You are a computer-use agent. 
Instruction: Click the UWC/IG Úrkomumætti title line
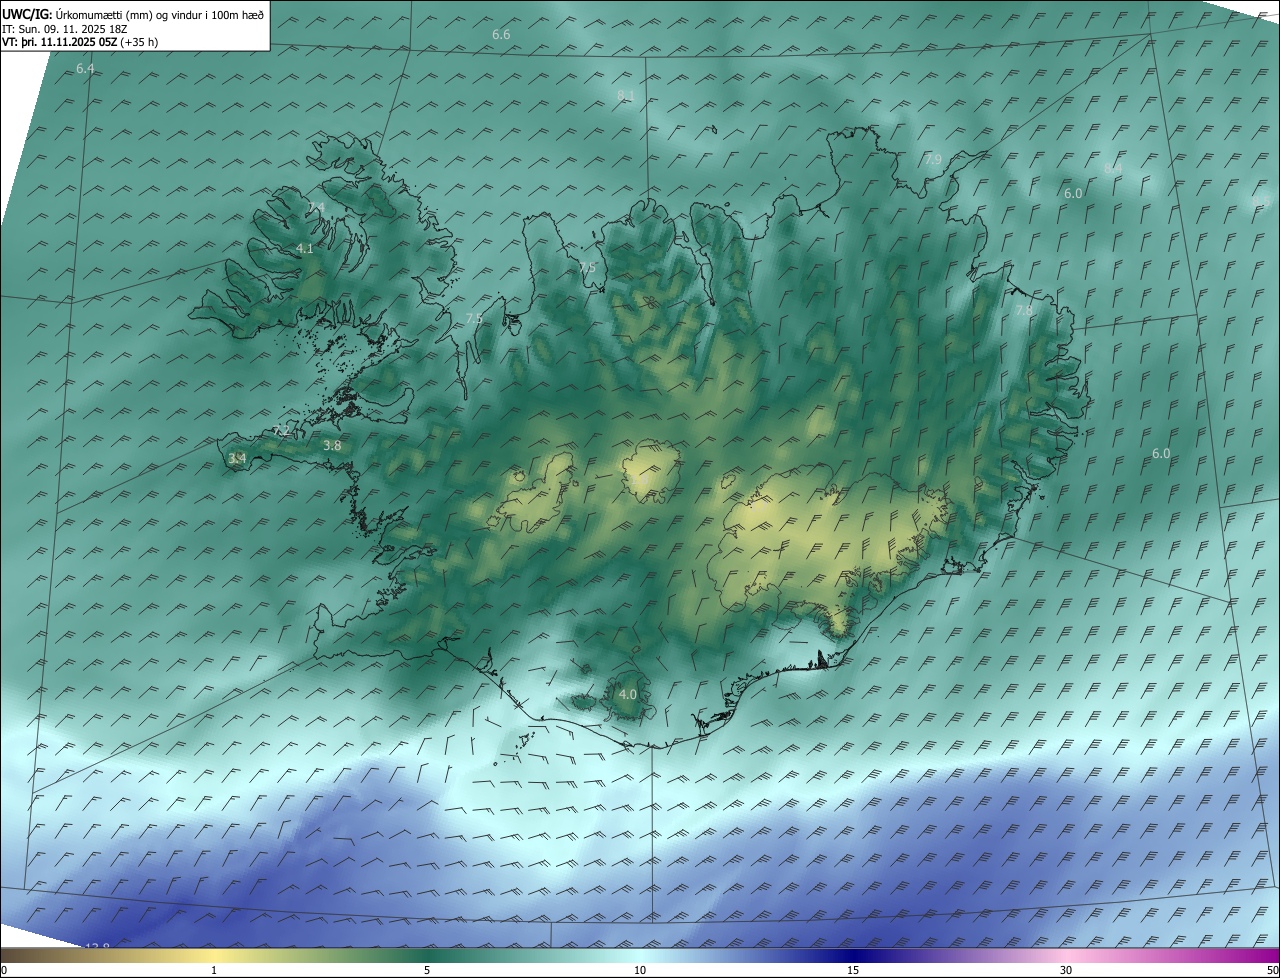coord(133,14)
